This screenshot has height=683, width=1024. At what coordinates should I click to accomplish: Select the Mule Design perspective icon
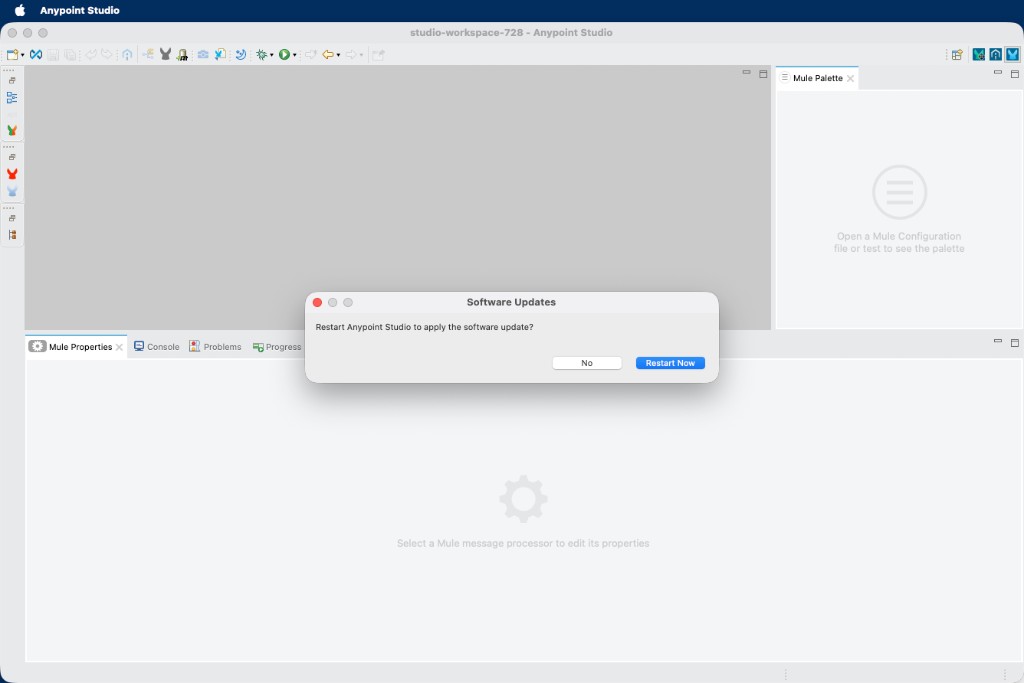pos(1012,55)
